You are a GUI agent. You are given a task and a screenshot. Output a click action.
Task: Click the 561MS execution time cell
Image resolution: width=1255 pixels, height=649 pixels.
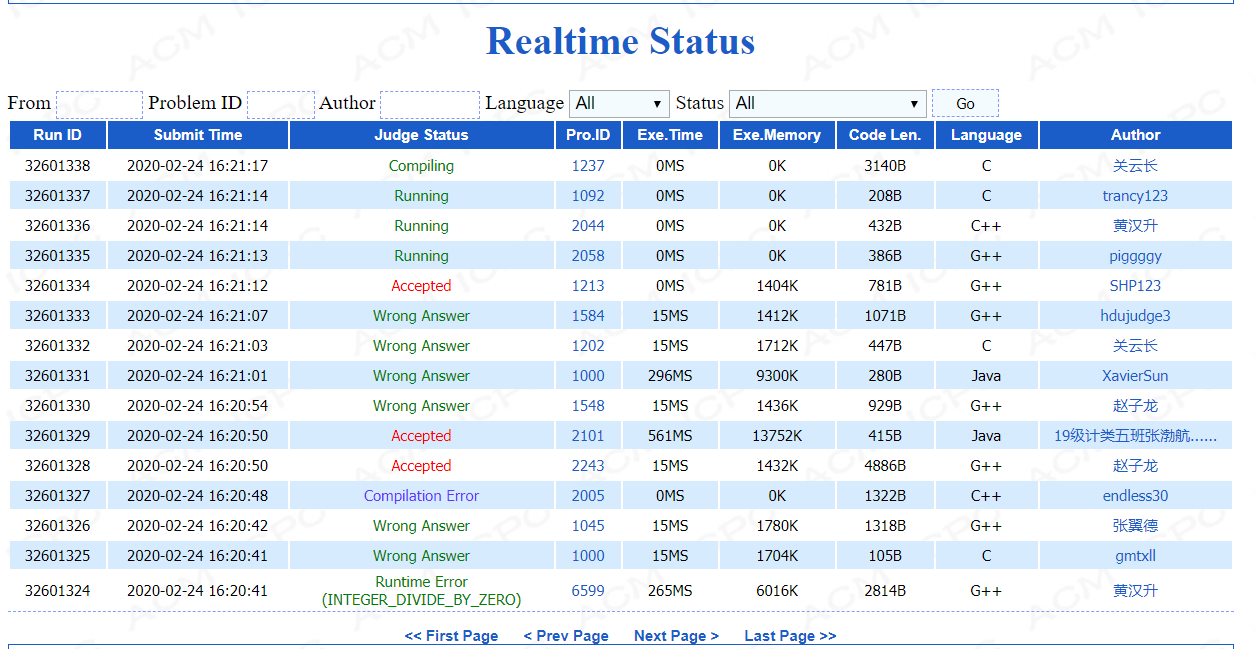point(670,436)
